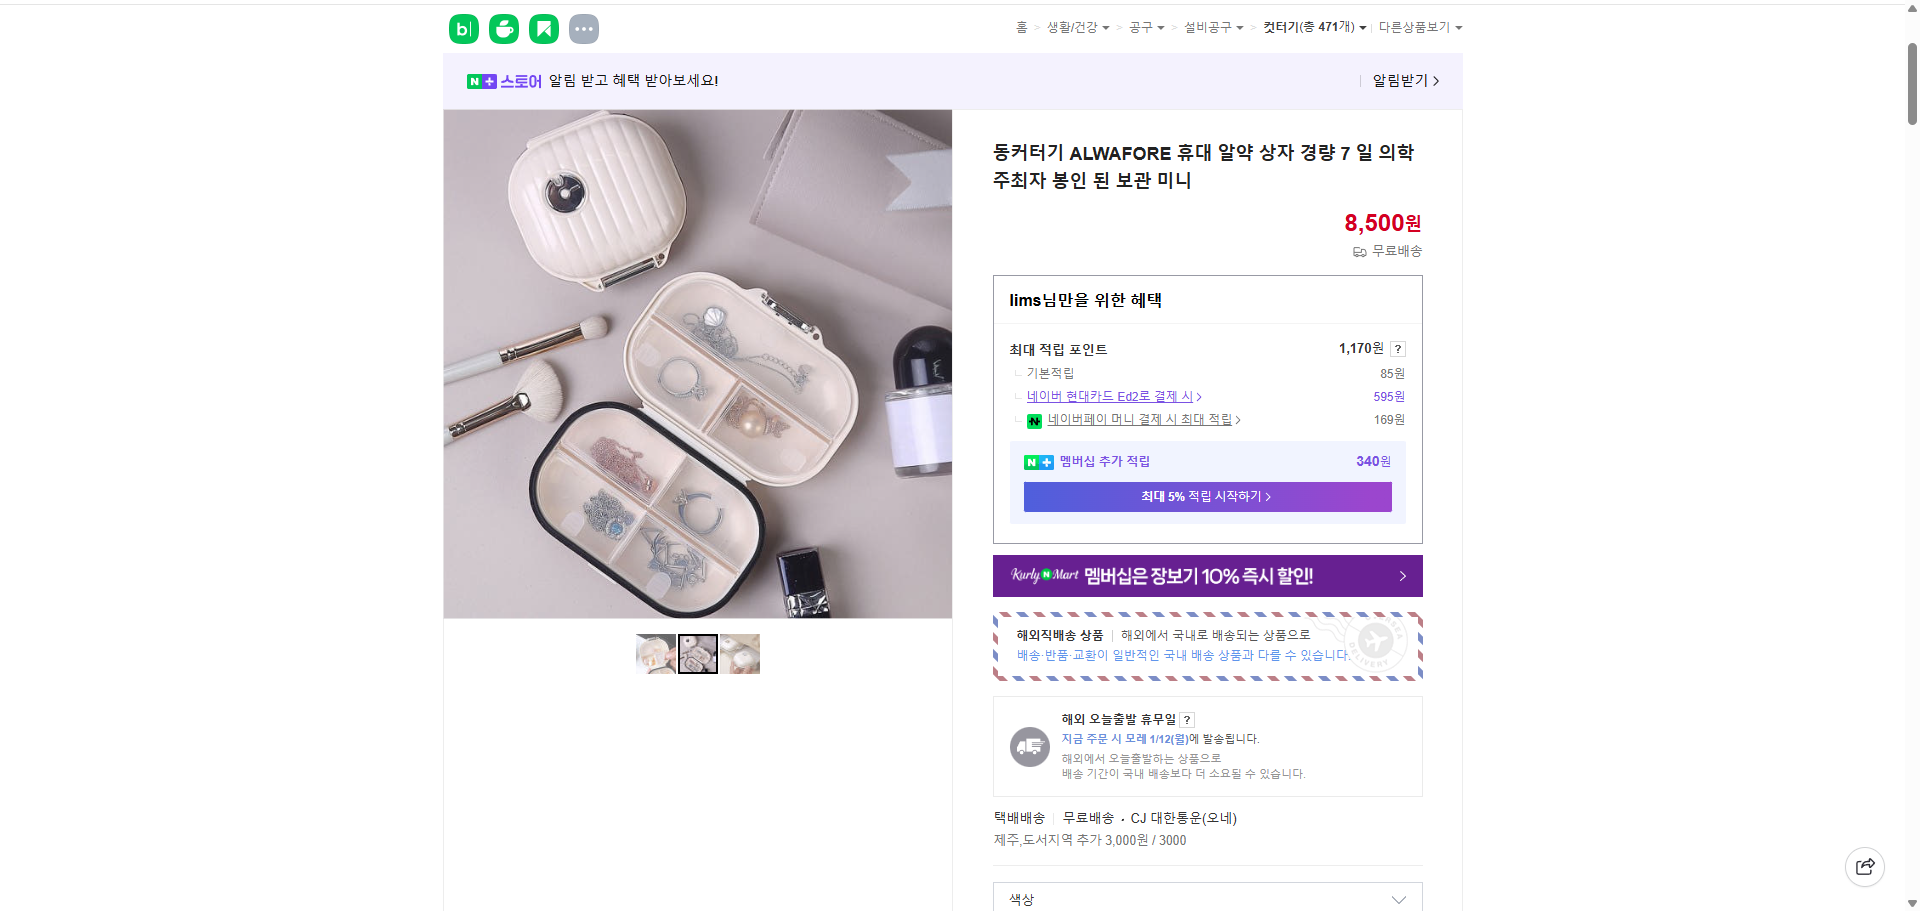Click the 알림받기 button
Viewport: 1920px width, 911px height.
coord(1400,81)
